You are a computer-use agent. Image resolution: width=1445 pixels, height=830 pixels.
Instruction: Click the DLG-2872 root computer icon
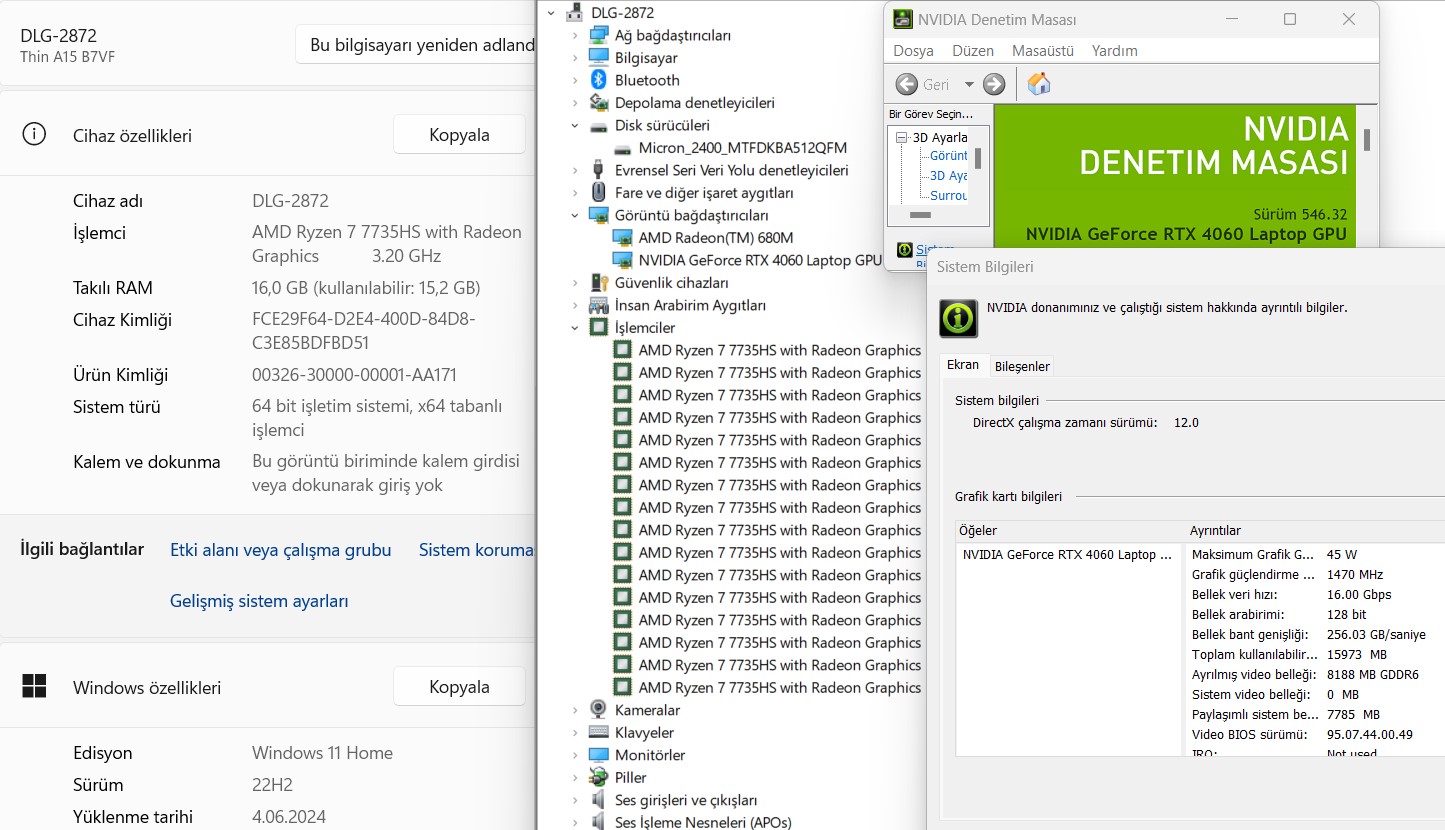pos(575,13)
